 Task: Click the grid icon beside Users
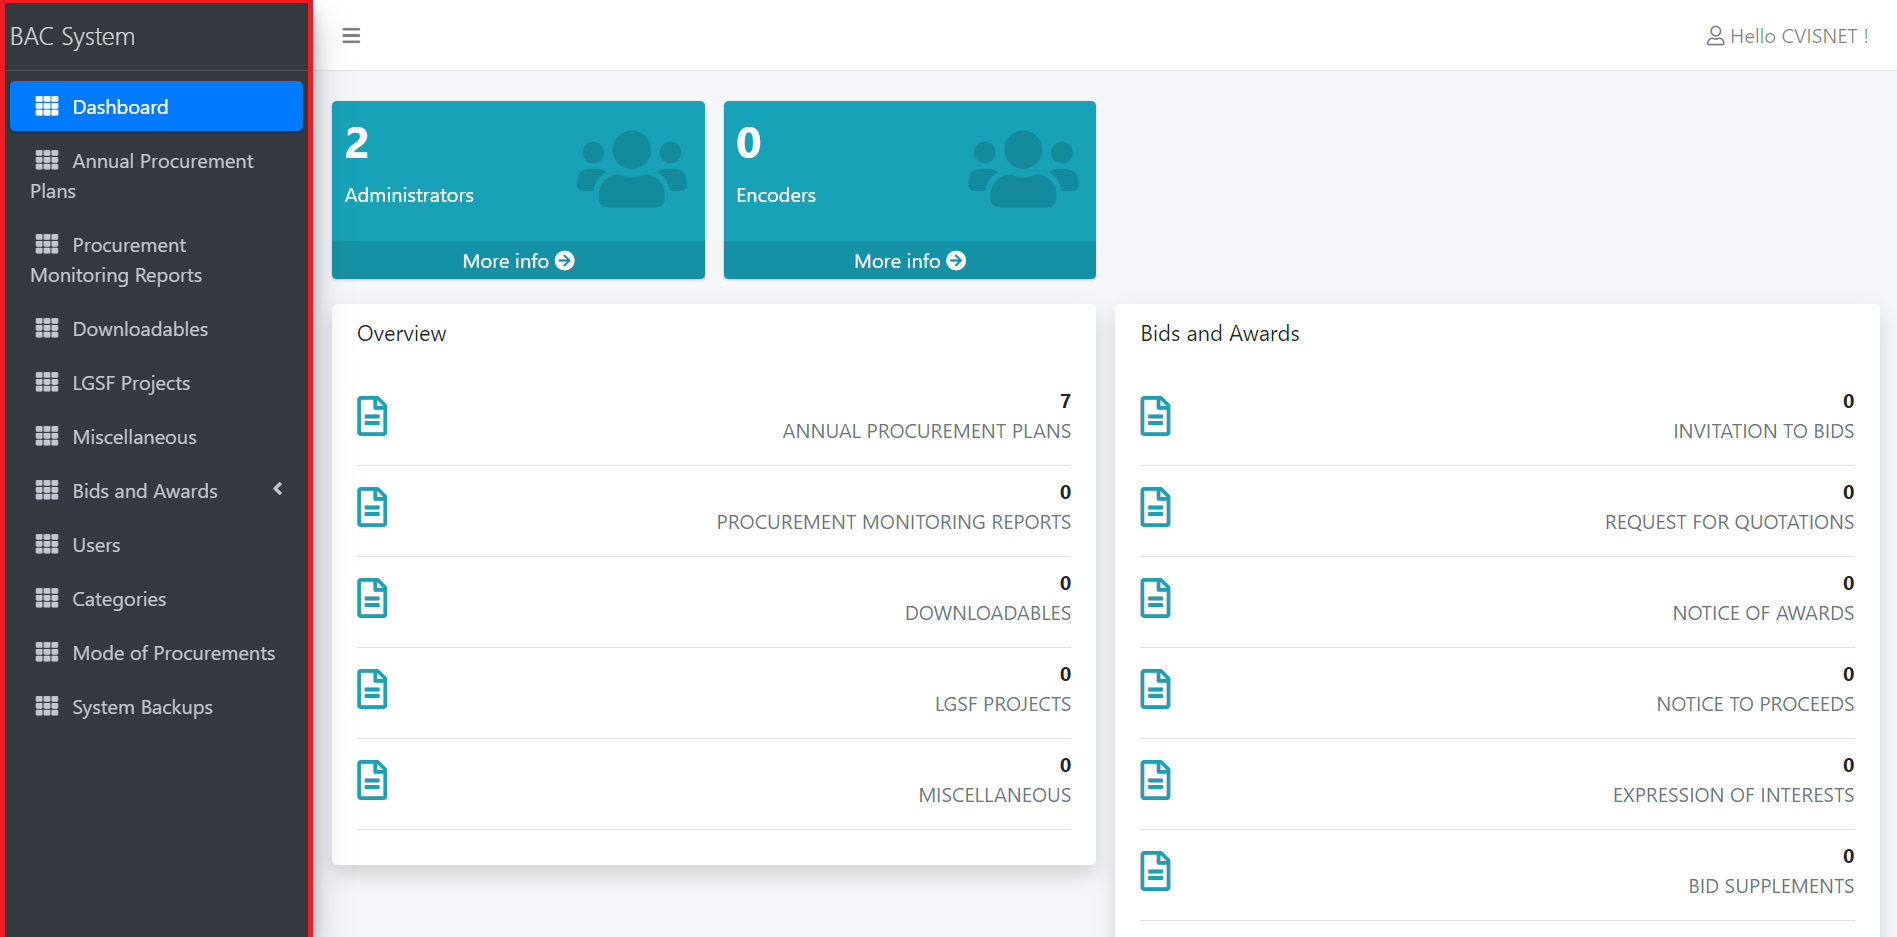coord(47,544)
